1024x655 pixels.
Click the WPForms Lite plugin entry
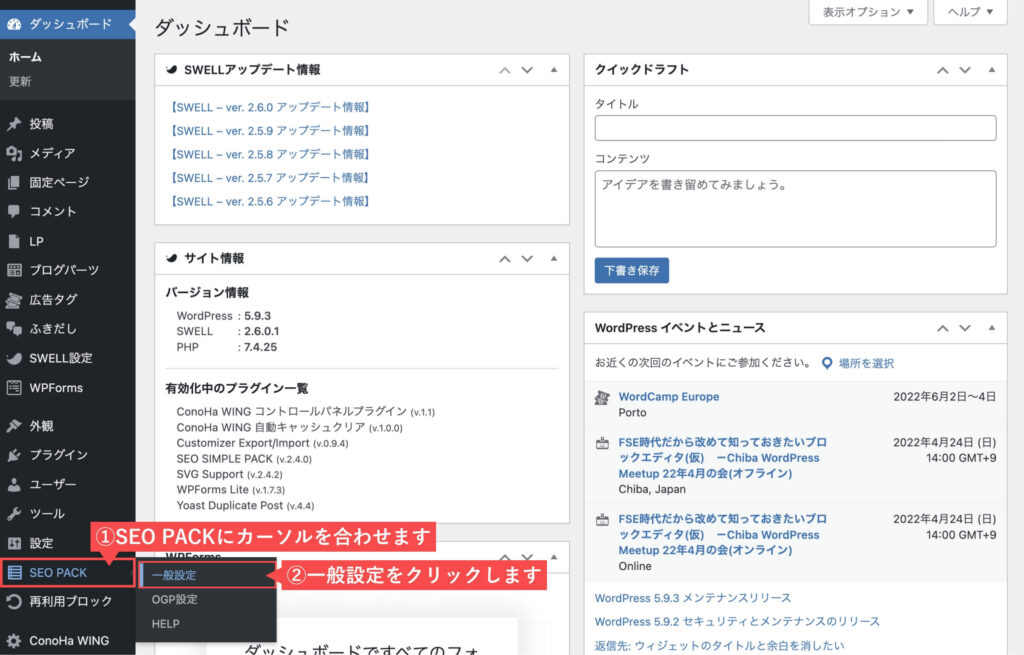click(231, 490)
